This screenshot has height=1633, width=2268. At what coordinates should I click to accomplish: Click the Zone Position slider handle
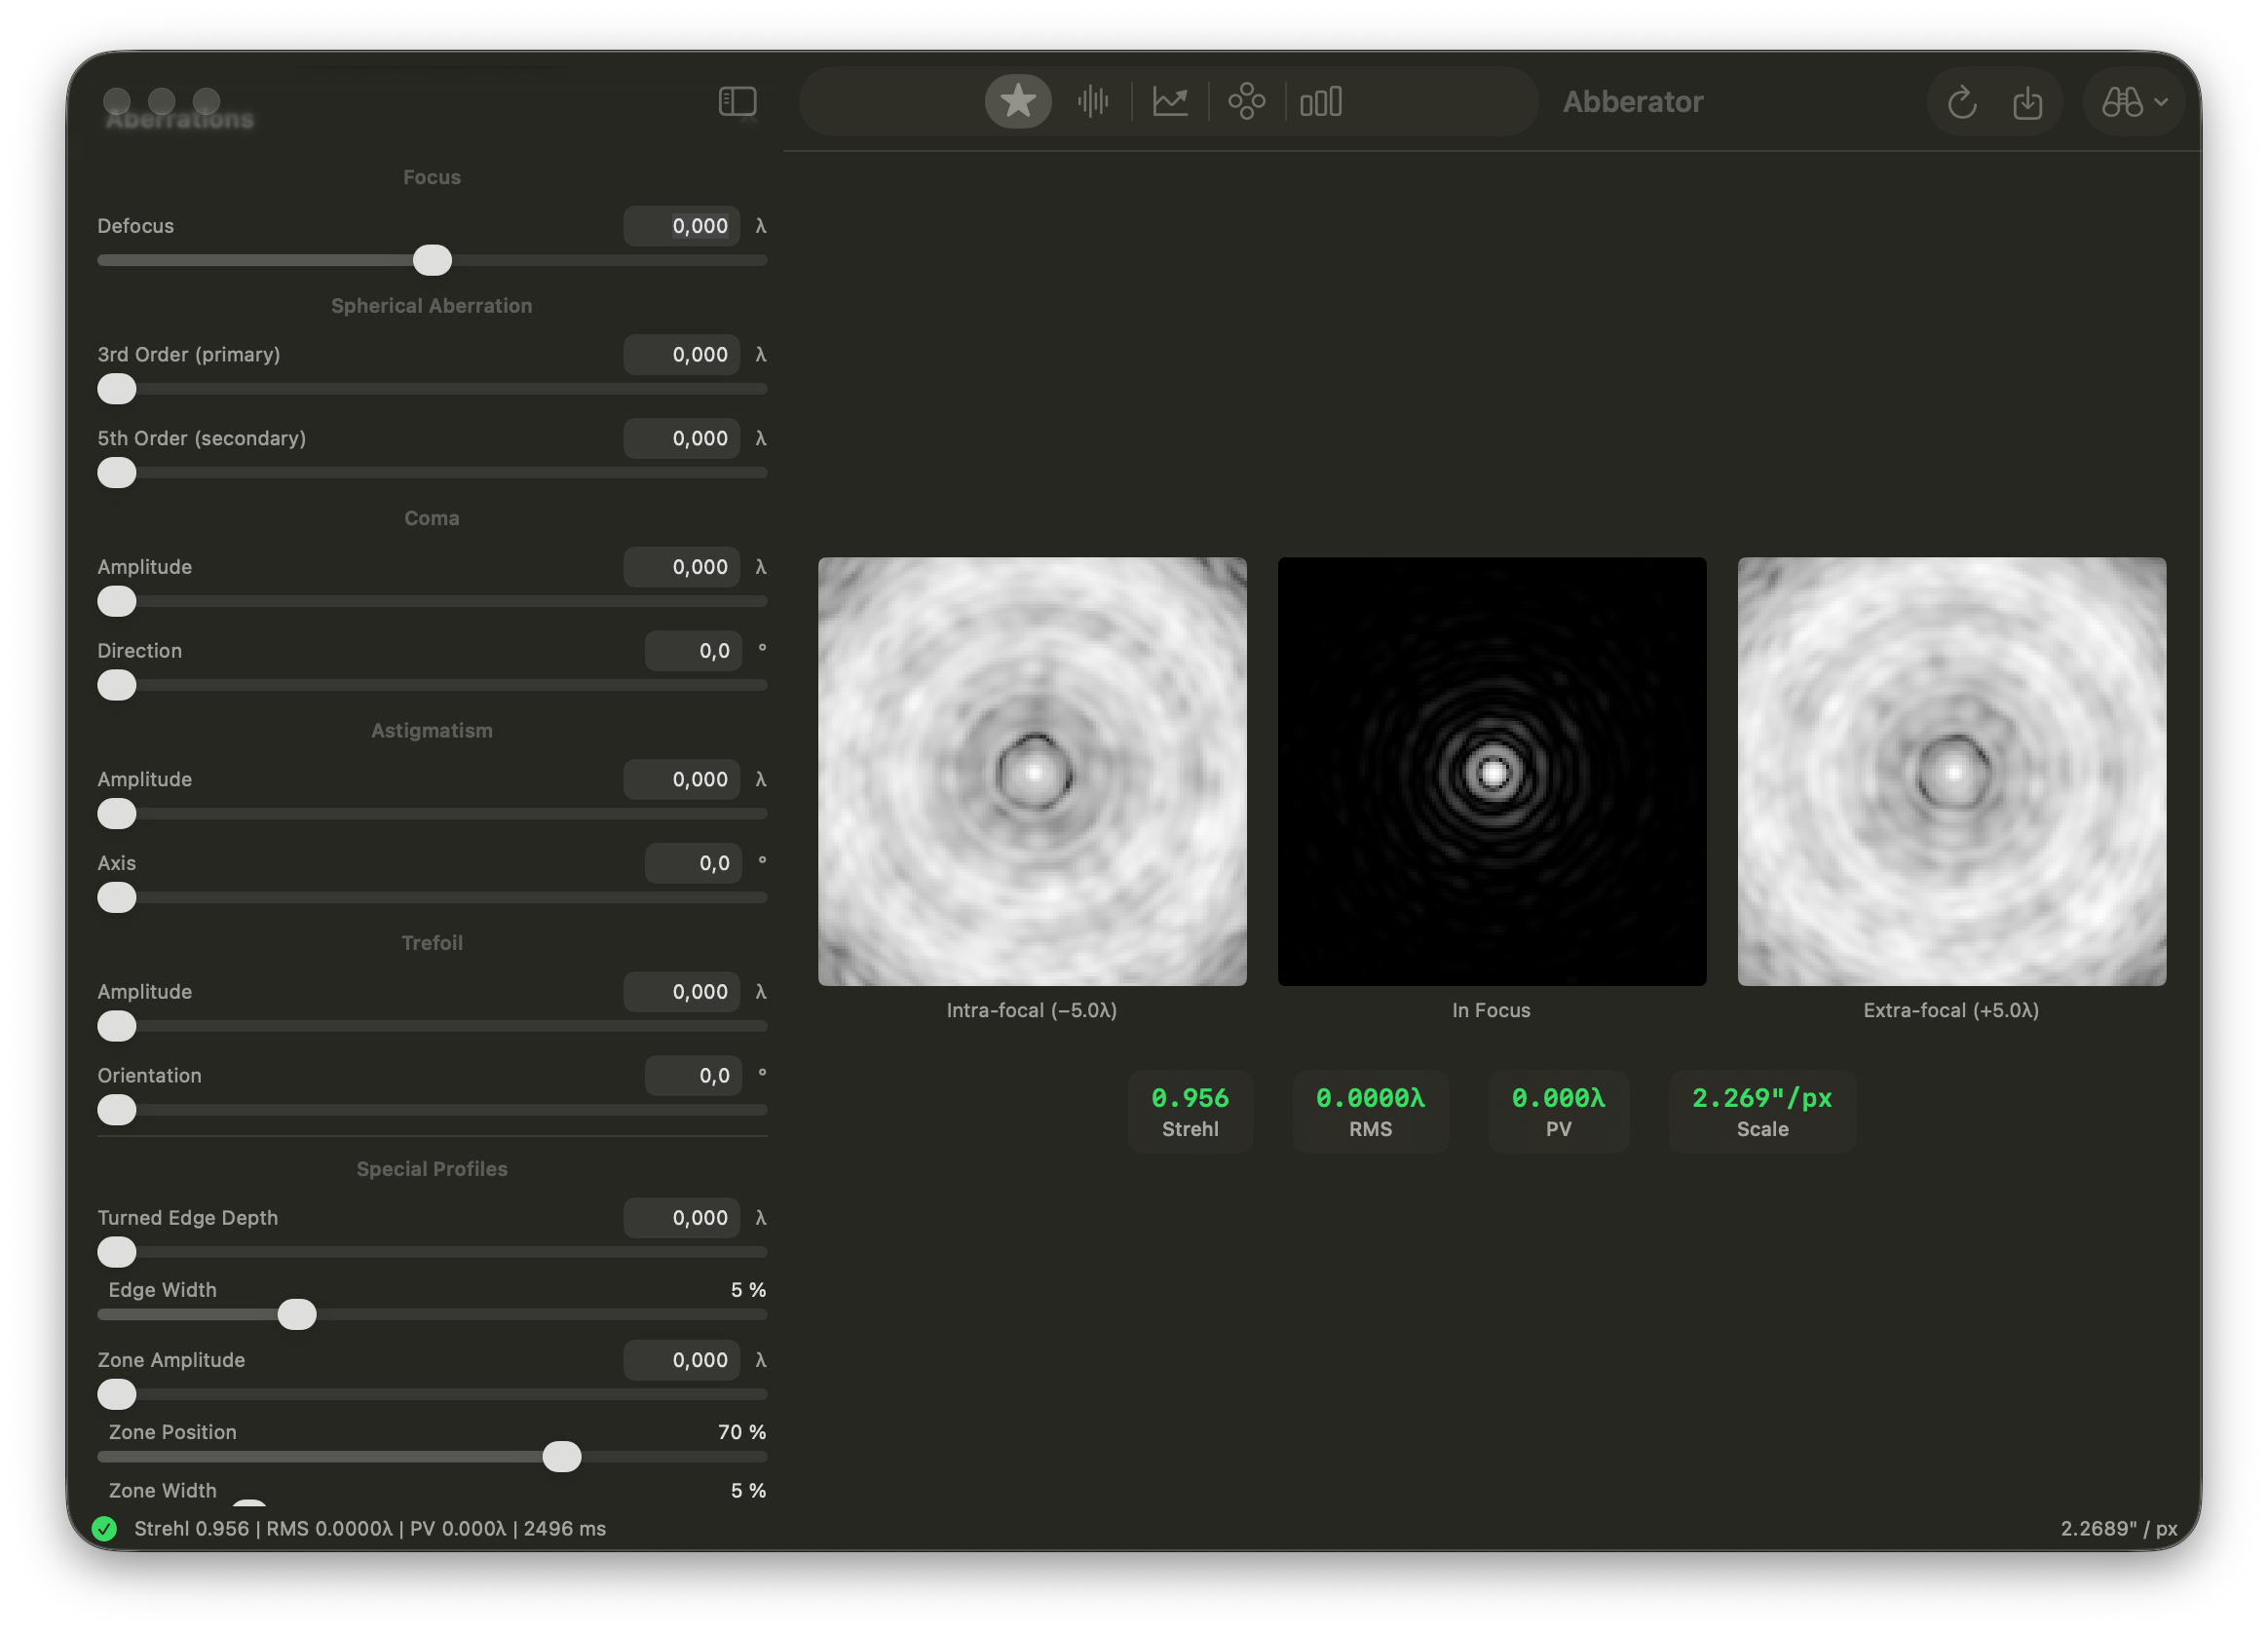coord(561,1457)
